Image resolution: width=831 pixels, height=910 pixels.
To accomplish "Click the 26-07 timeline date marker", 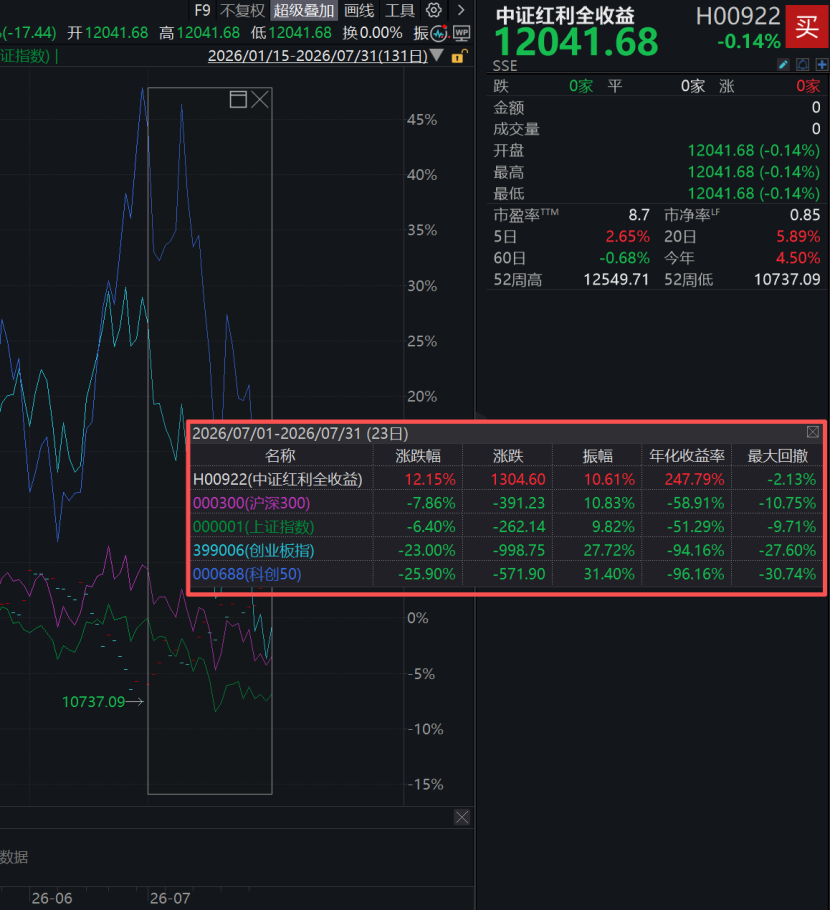I will pyautogui.click(x=170, y=898).
